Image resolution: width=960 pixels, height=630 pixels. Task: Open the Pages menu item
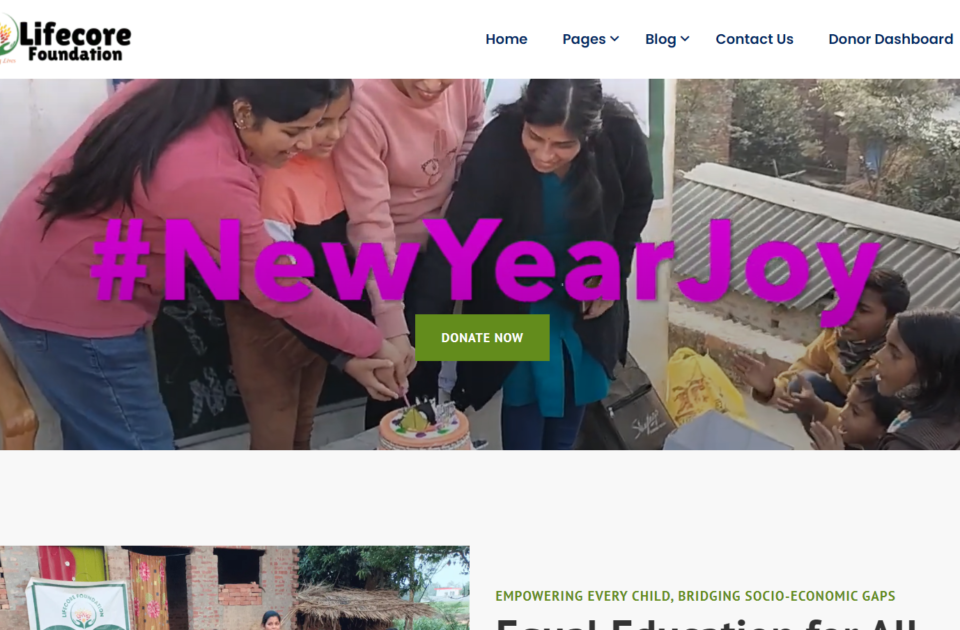pos(584,39)
